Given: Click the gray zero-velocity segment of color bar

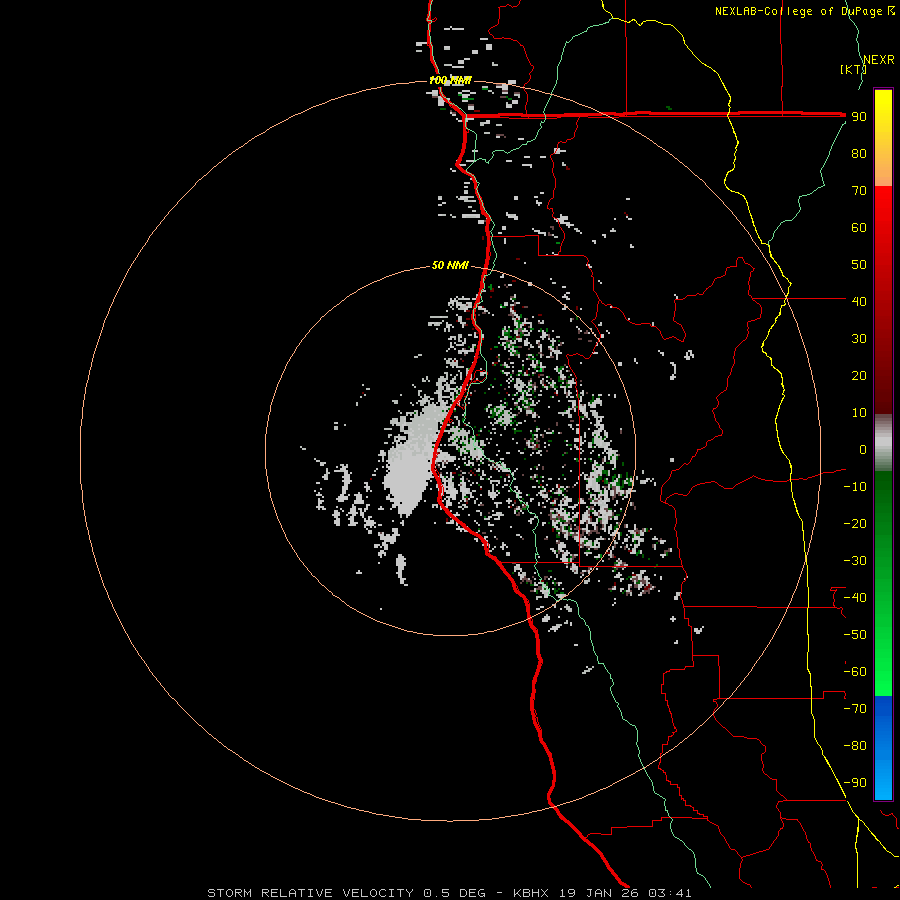Looking at the screenshot, I should (x=883, y=443).
